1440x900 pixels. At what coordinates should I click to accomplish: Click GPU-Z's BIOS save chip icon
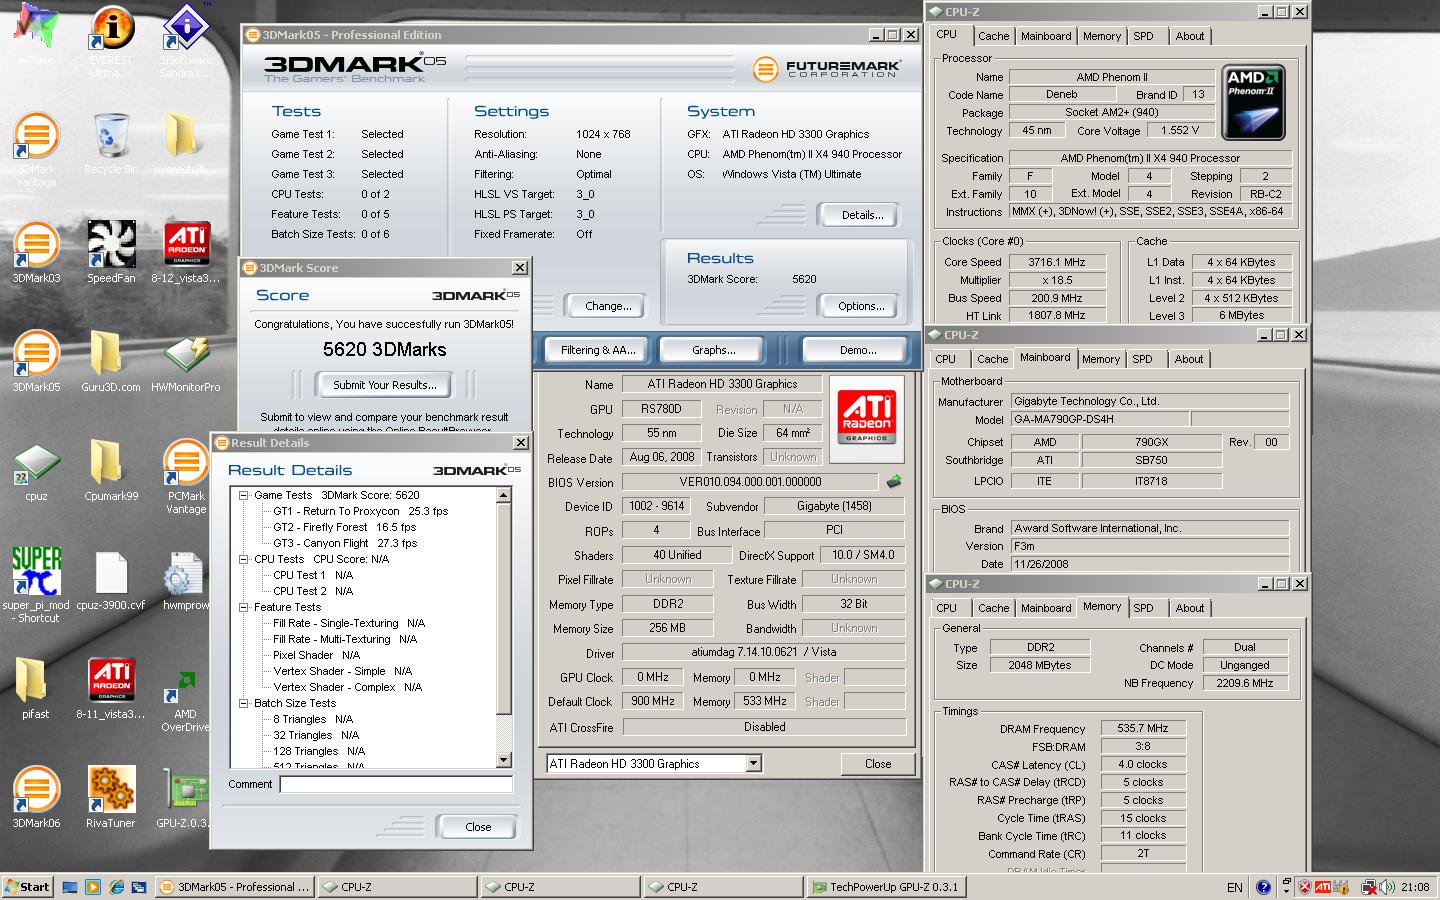pos(893,482)
